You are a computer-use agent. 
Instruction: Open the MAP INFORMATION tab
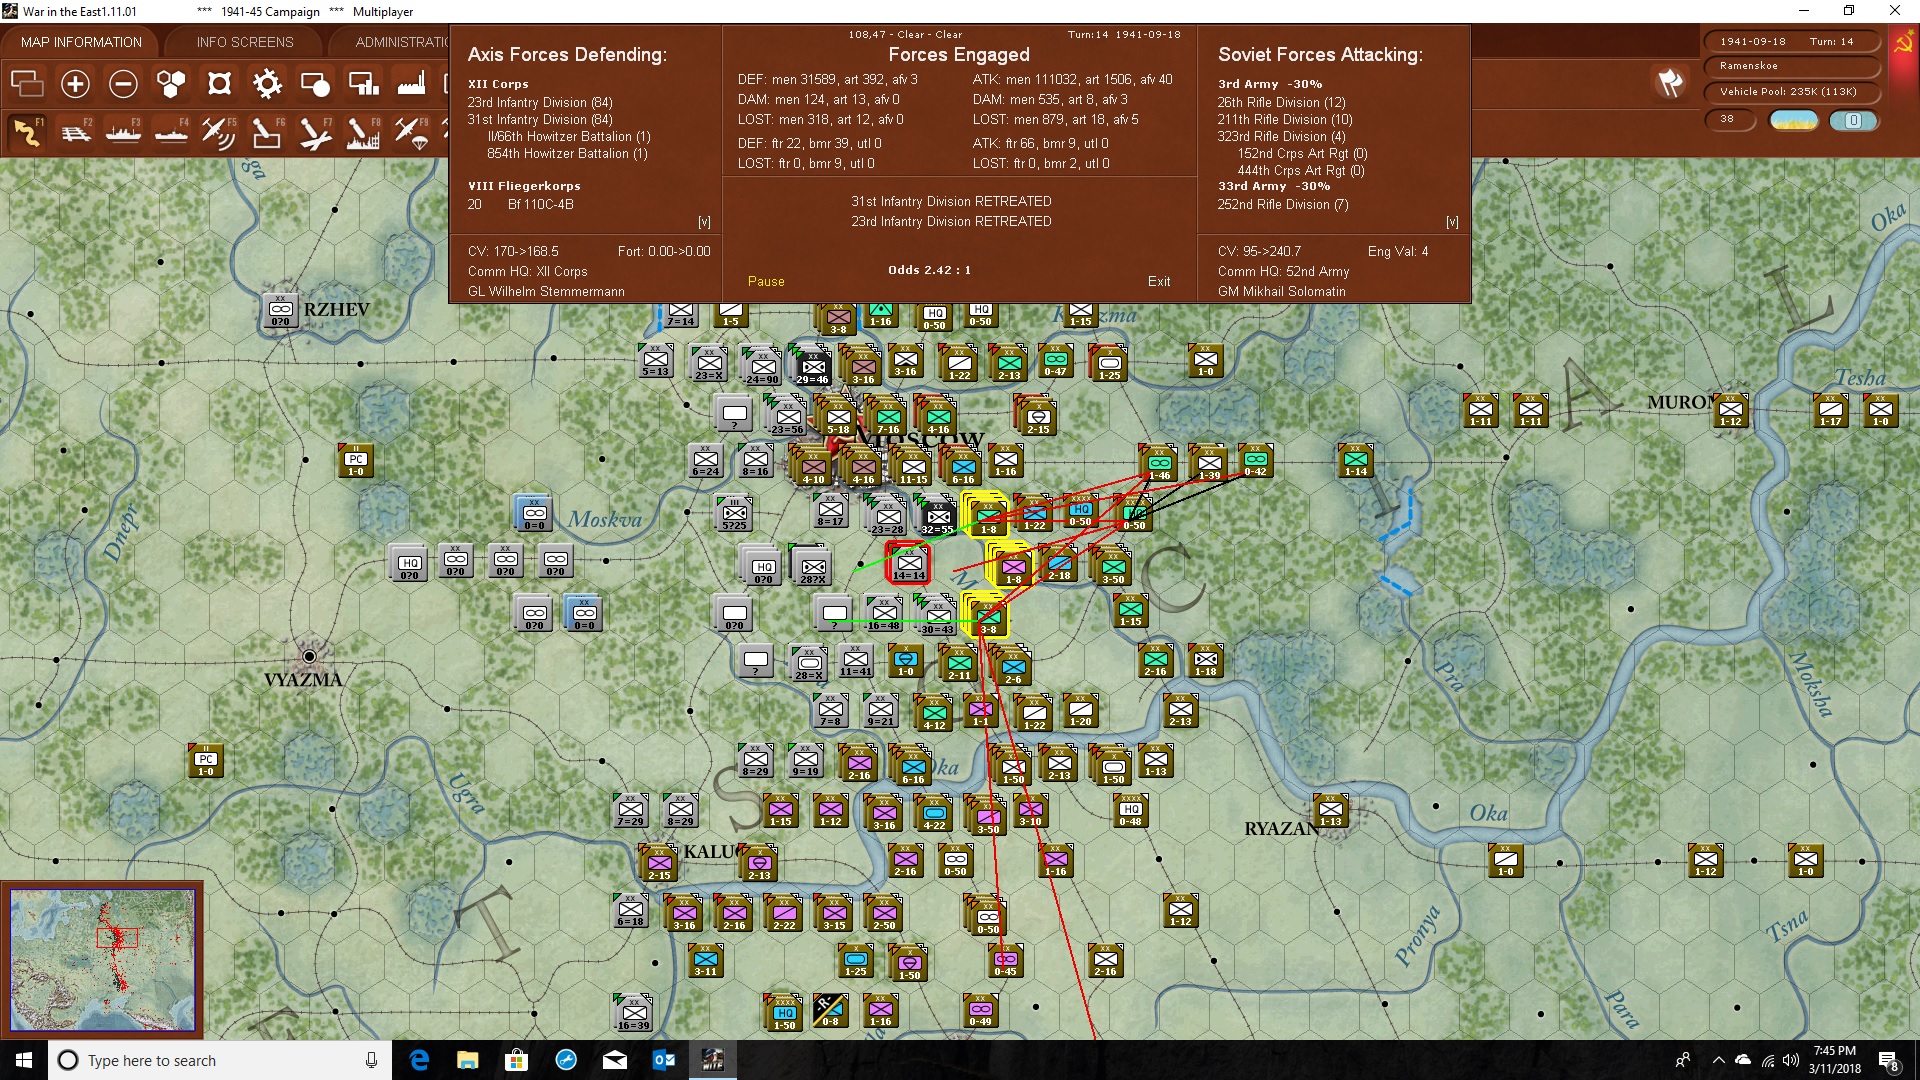point(81,42)
